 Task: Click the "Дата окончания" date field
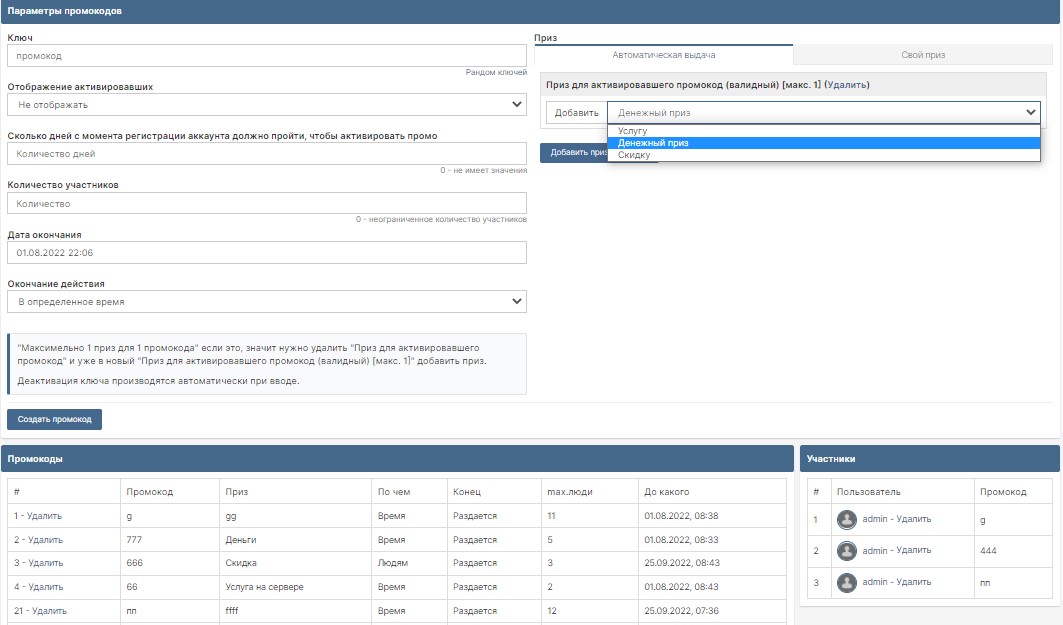coord(266,252)
